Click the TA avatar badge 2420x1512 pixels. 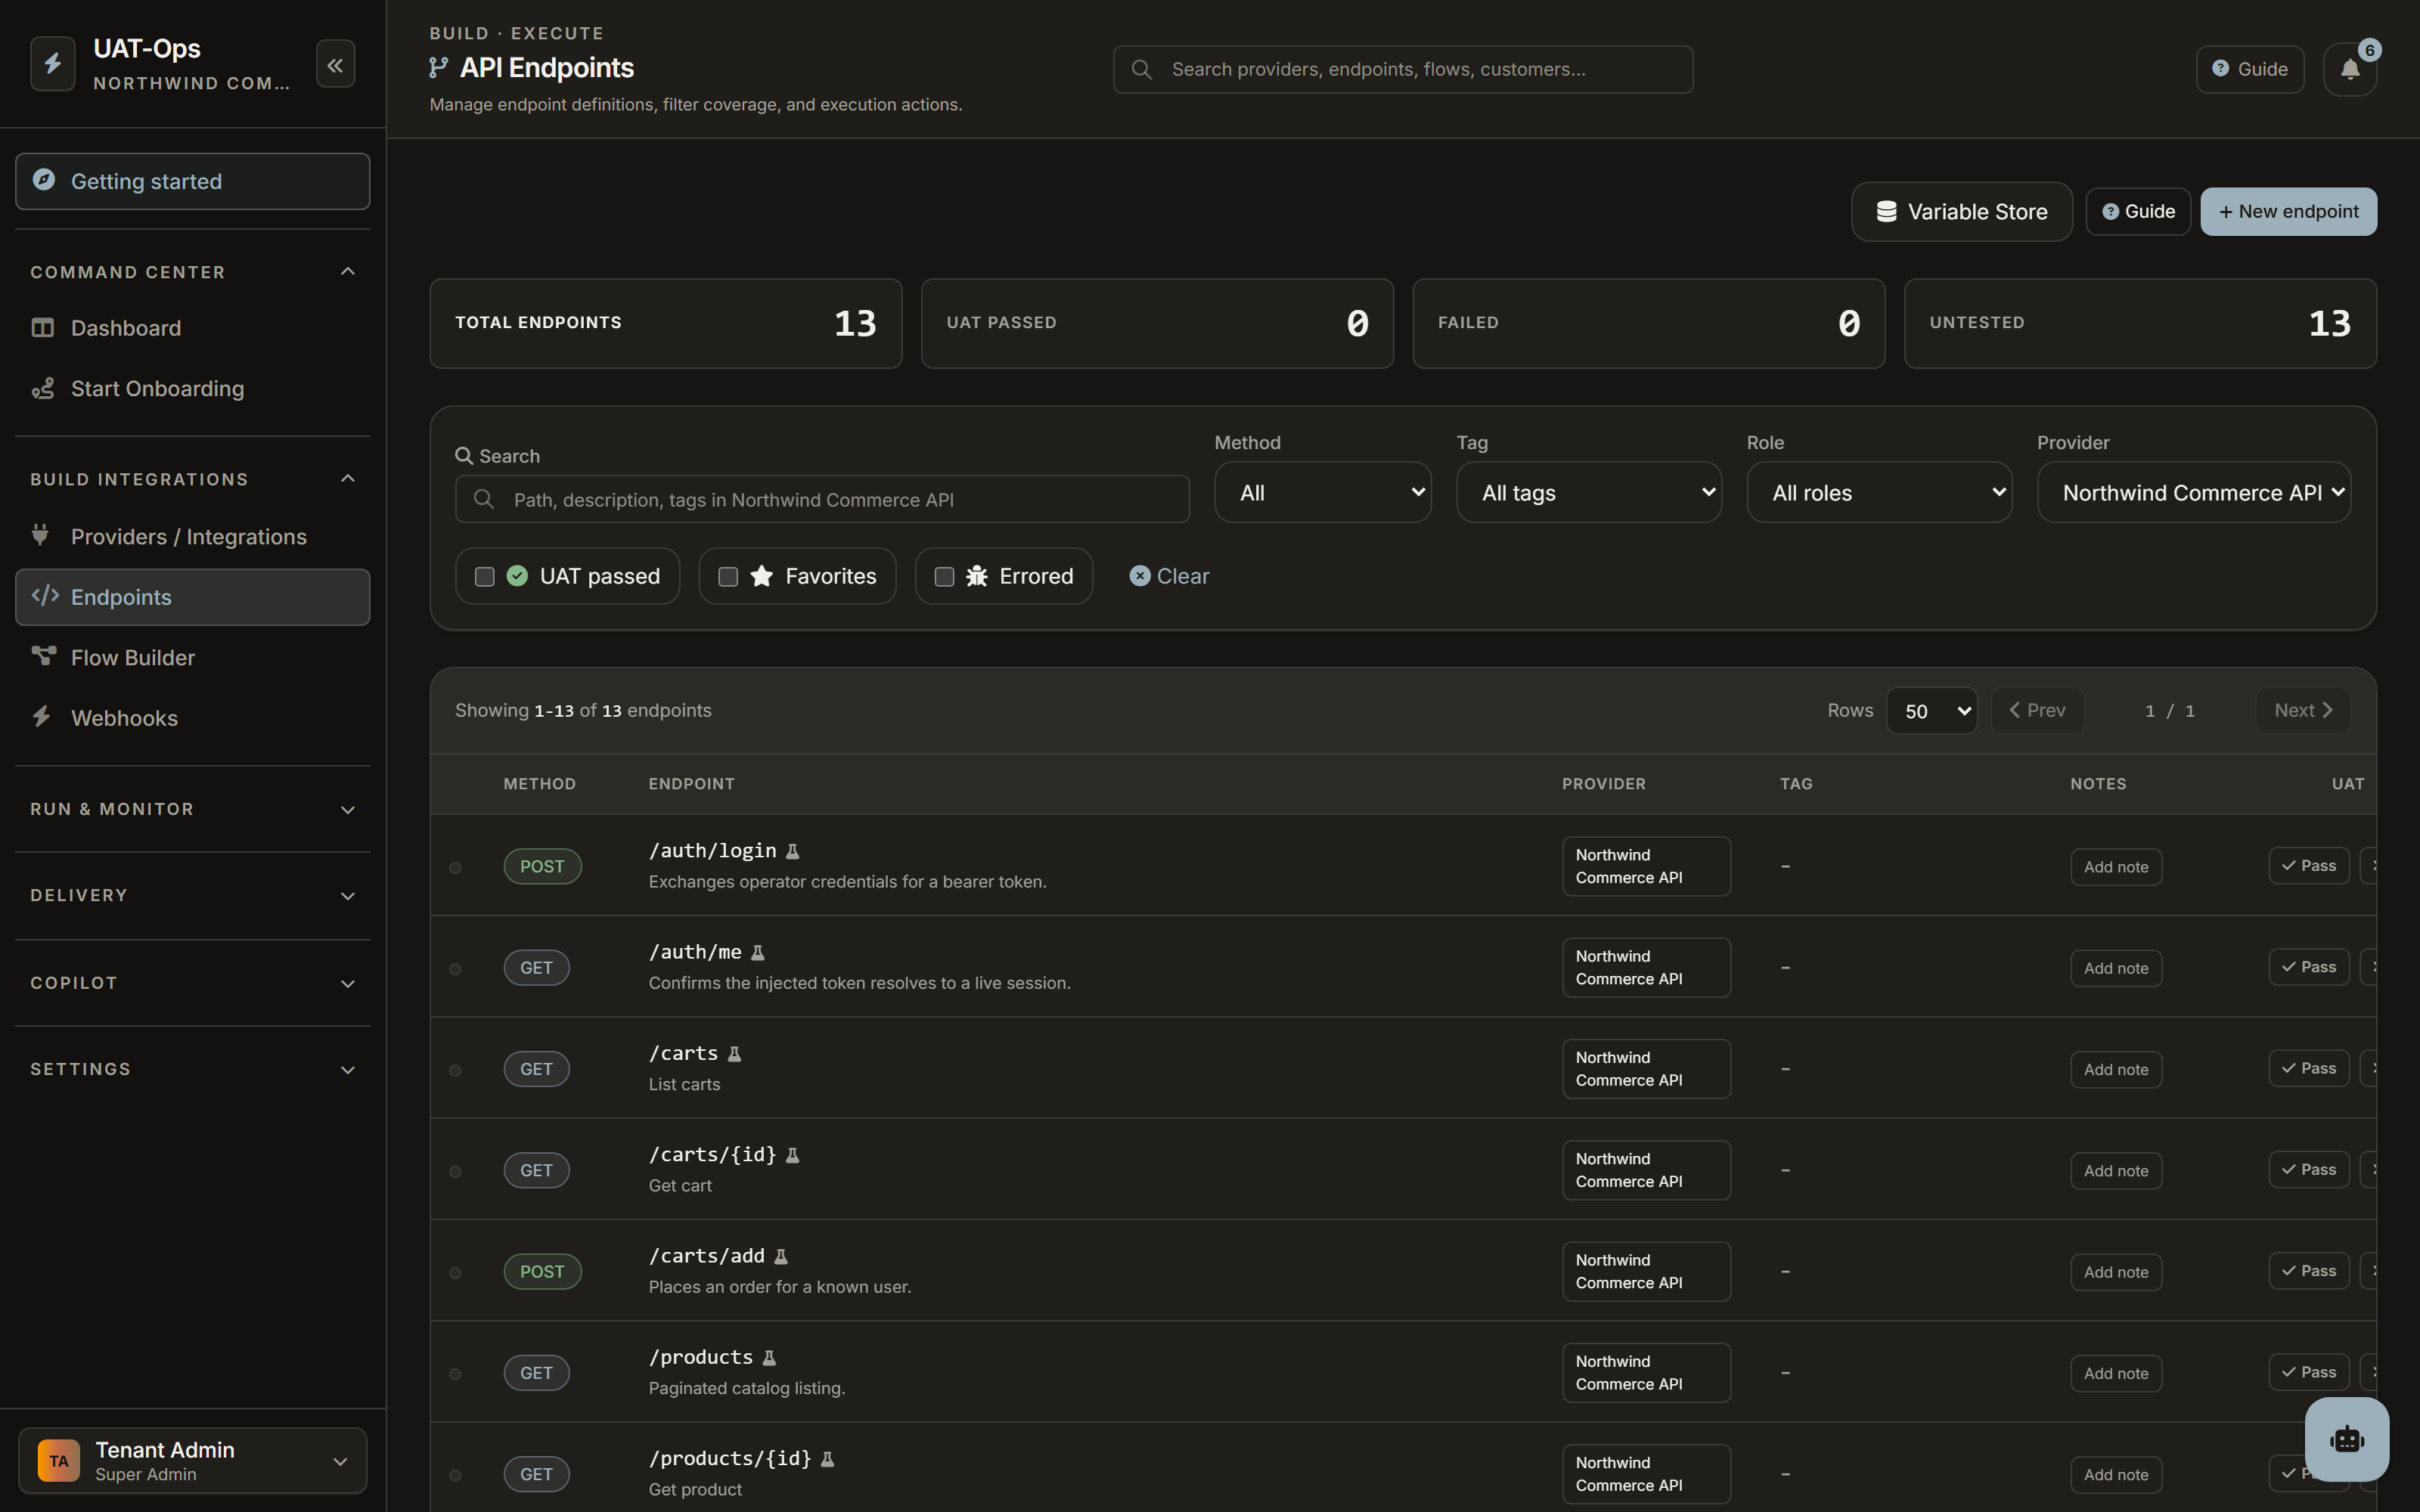[59, 1461]
